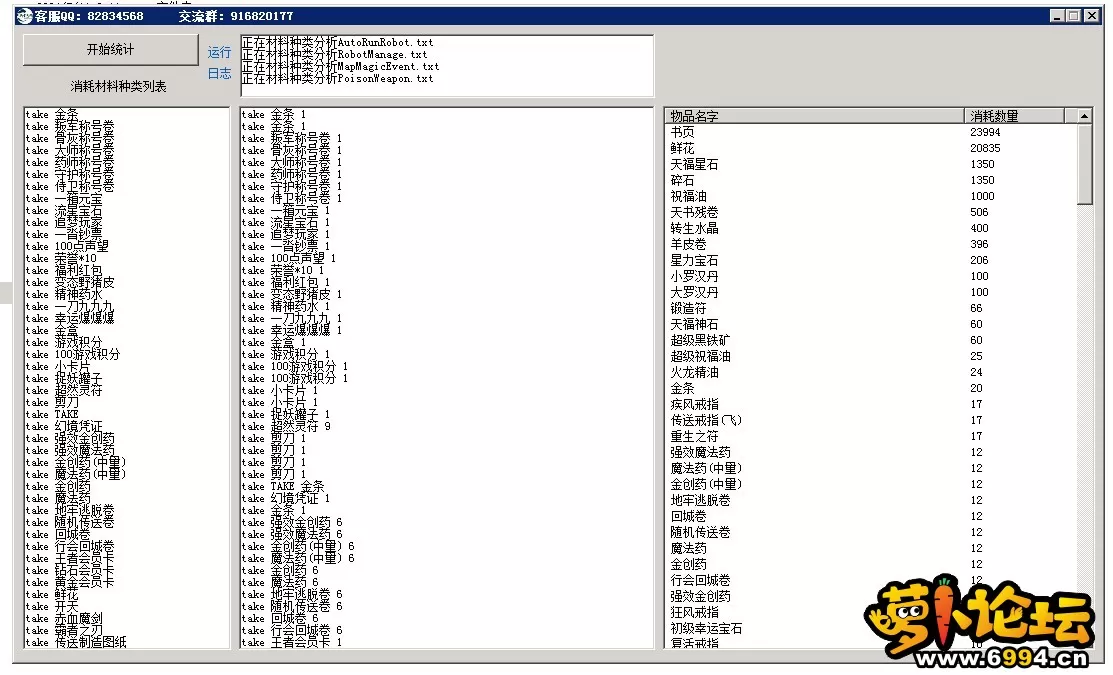Click the 20835 quantity cell

[x=985, y=148]
